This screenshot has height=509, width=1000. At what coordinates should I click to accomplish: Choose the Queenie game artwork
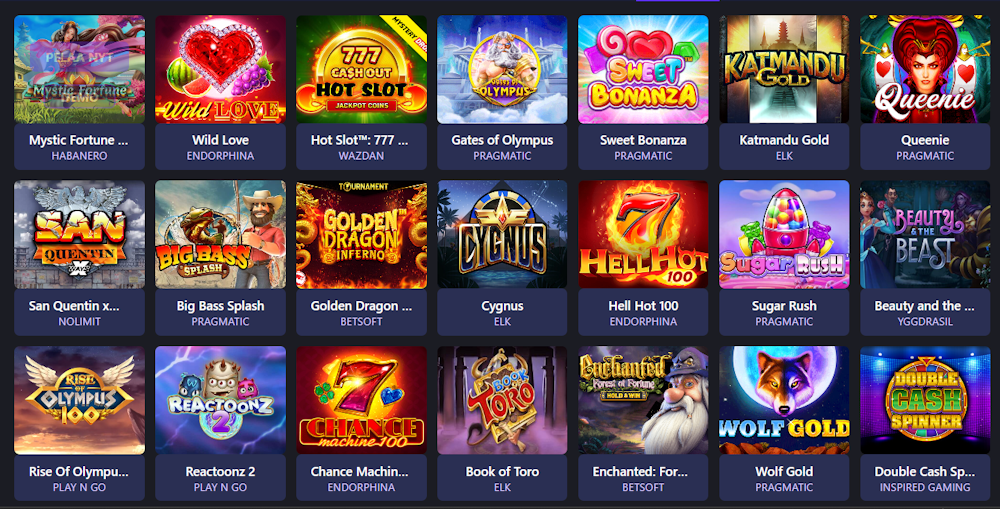pos(925,70)
